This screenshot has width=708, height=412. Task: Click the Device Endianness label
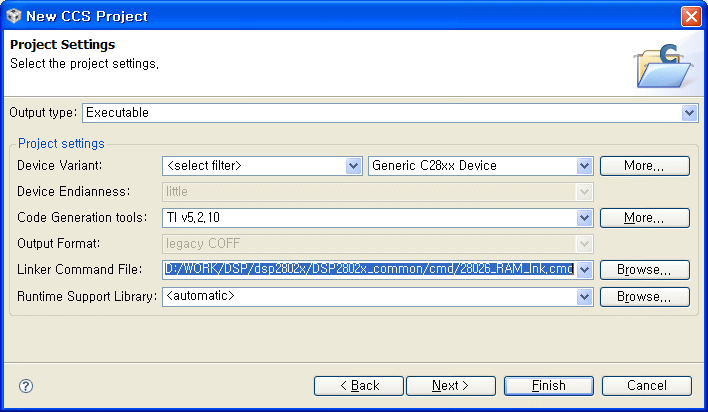point(74,192)
